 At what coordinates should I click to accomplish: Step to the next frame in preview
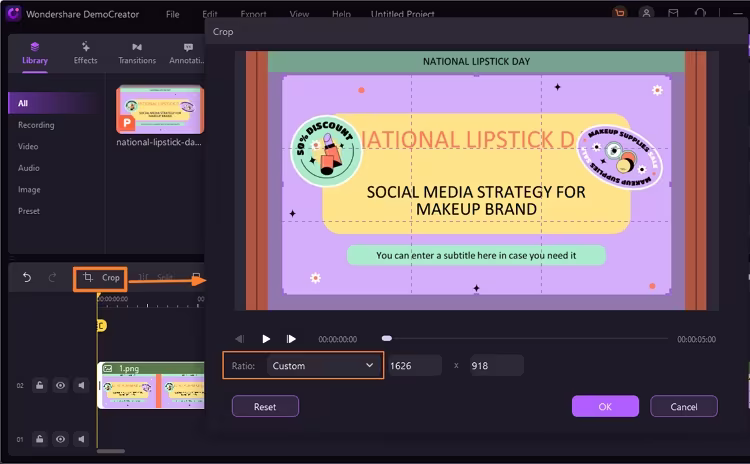click(291, 339)
